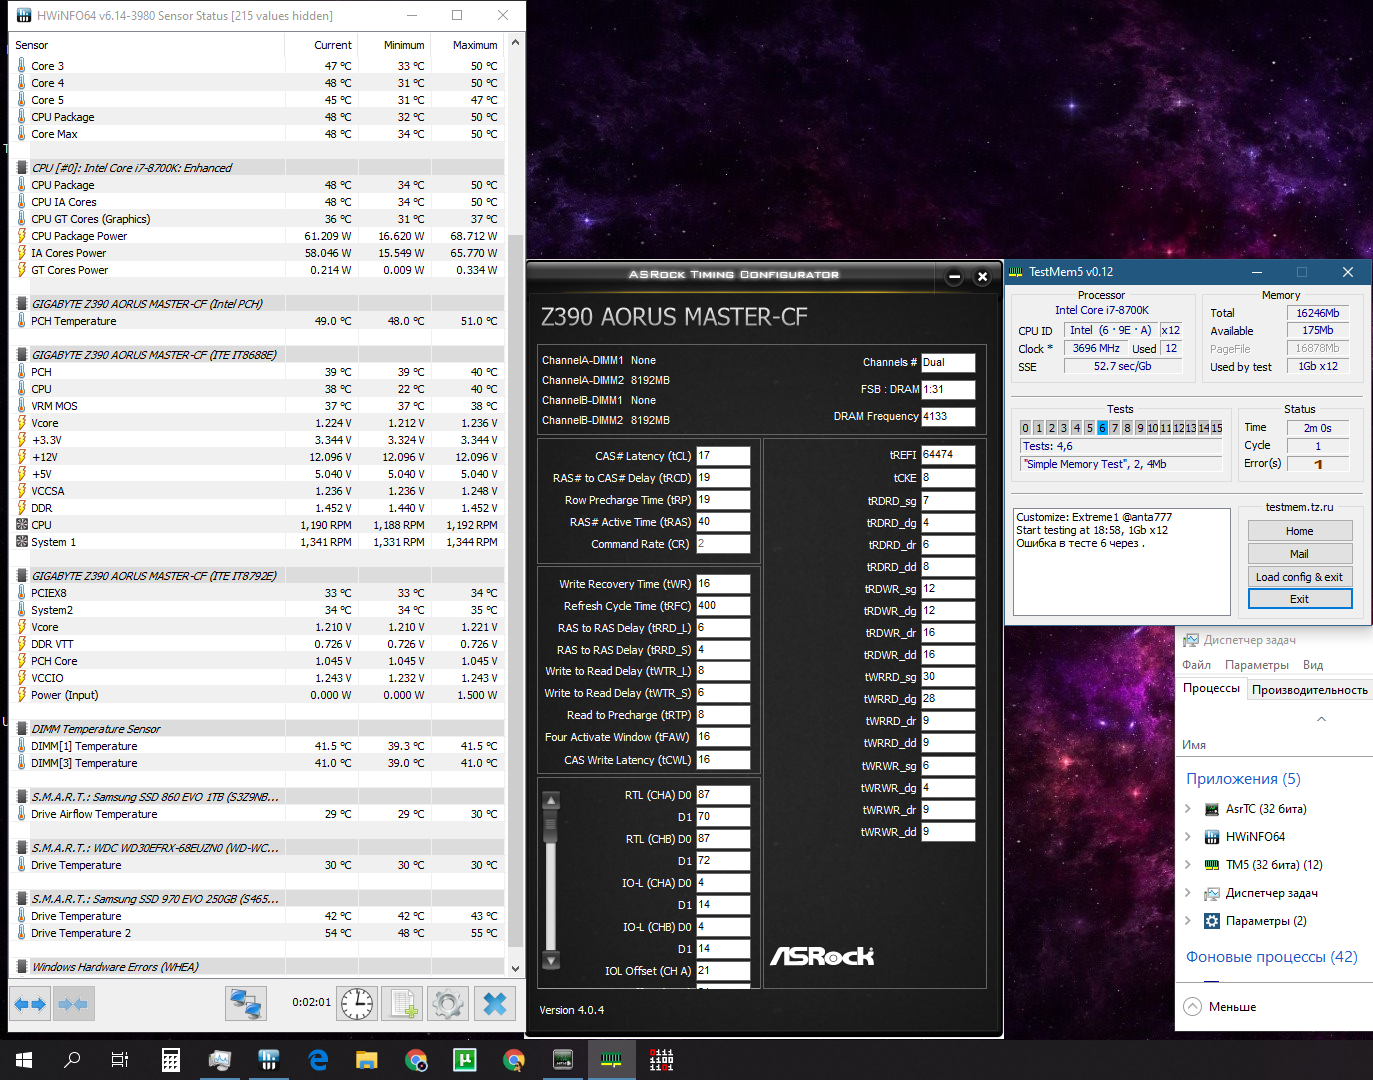
Task: Open HWiNFO sensor settings gear icon
Action: 447,1003
